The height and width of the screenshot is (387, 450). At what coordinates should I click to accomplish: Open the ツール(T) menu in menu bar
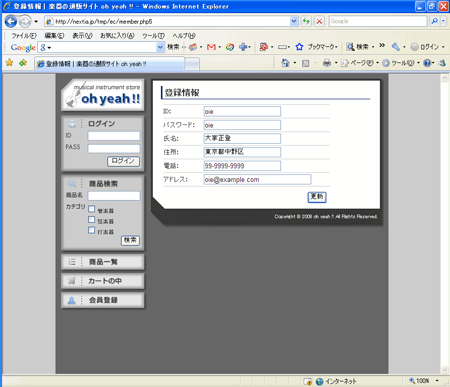tap(153, 36)
